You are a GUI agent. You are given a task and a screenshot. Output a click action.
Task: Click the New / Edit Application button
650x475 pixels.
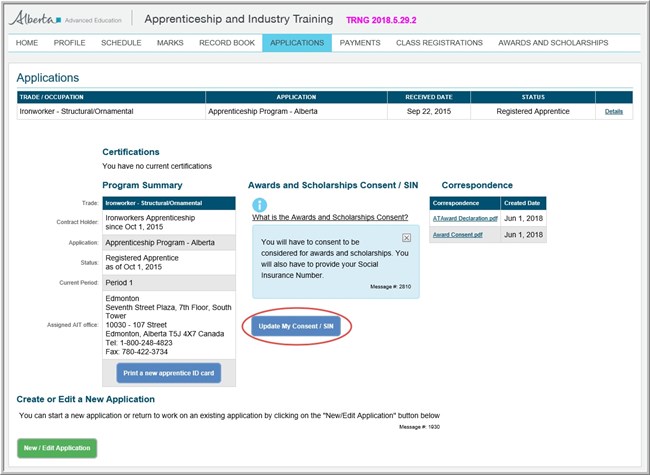click(x=57, y=448)
